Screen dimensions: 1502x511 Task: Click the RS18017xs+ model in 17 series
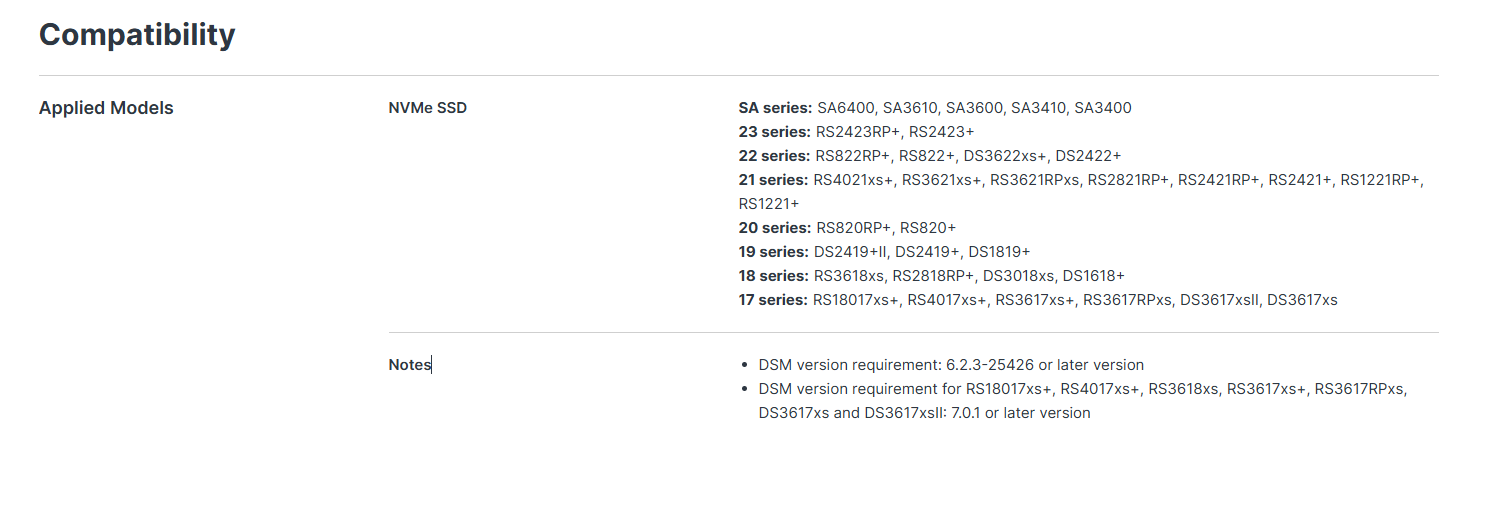point(856,300)
